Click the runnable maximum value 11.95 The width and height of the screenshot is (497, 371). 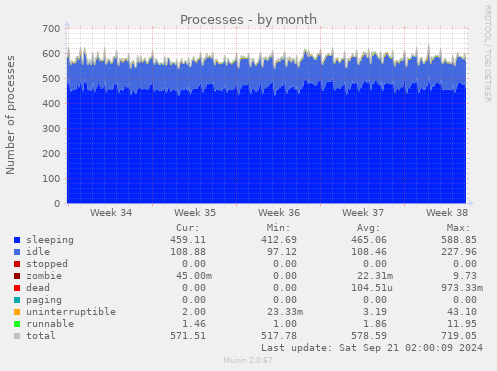point(462,324)
